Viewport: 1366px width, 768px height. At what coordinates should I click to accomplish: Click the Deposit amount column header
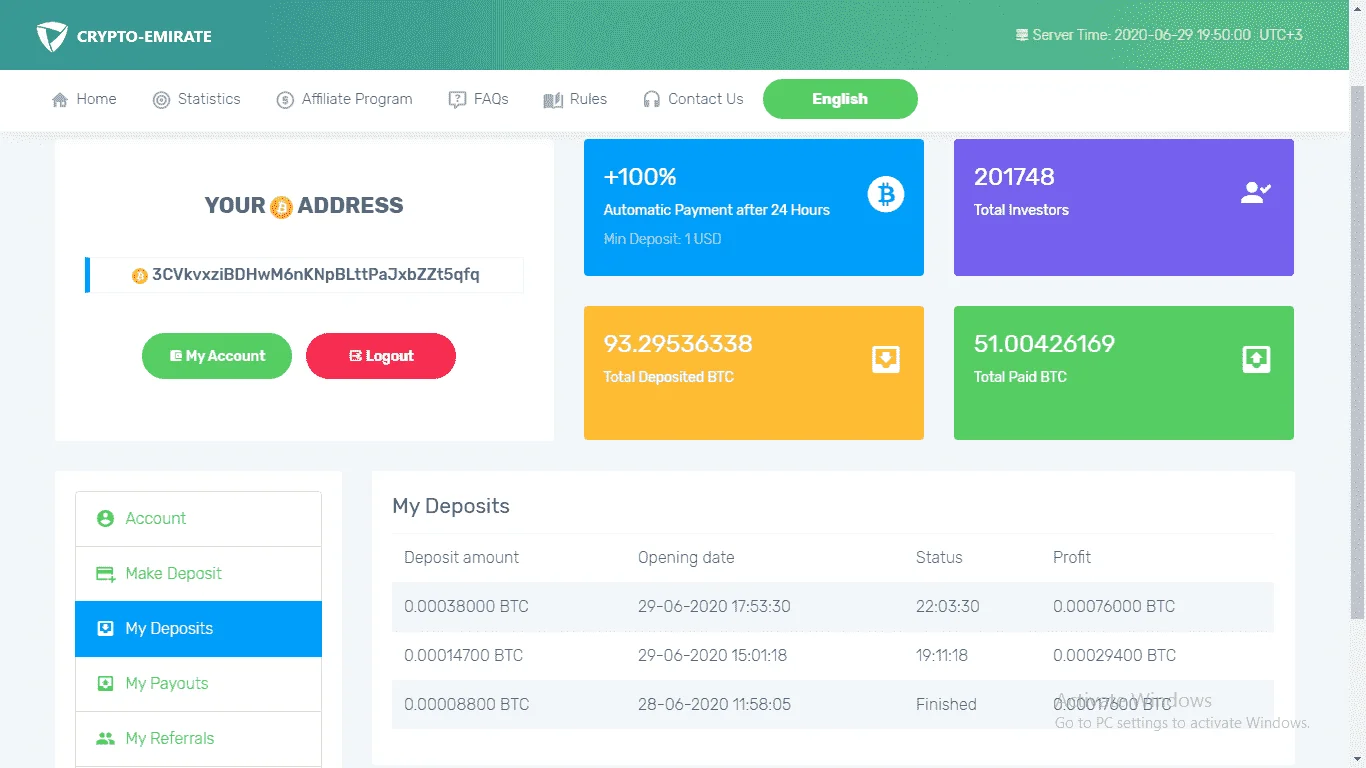pyautogui.click(x=462, y=558)
